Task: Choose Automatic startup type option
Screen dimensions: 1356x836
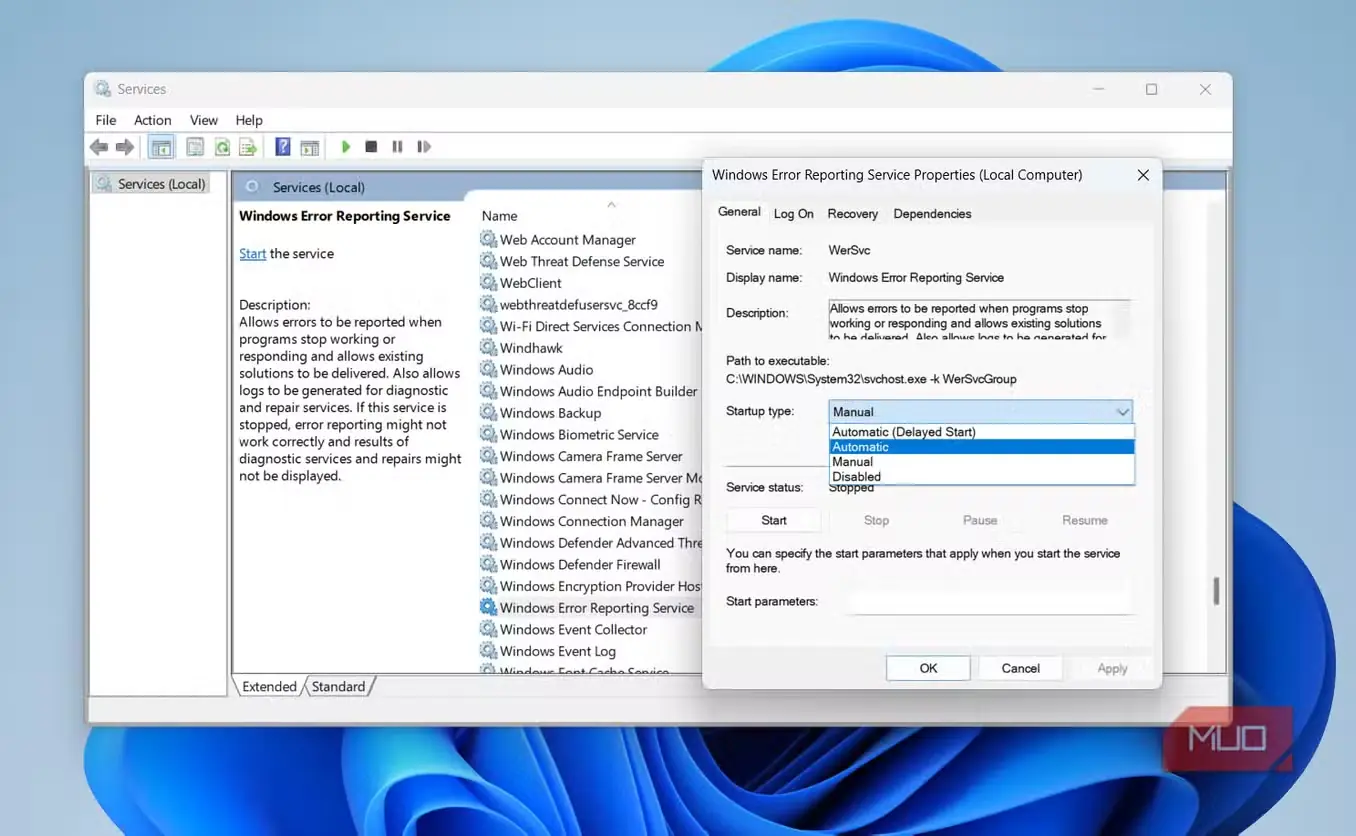Action: pos(982,447)
